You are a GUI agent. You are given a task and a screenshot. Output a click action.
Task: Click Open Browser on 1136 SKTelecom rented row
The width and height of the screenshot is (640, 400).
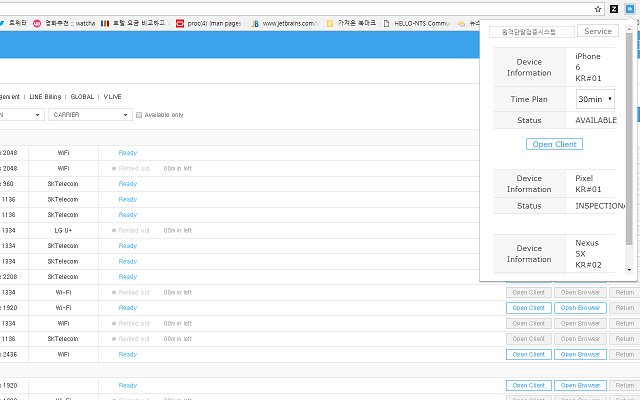click(580, 339)
